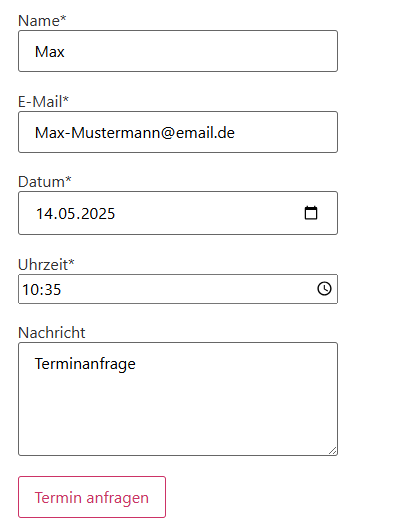The image size is (411, 526).
Task: Click the E-Mail* label
Action: tap(44, 102)
